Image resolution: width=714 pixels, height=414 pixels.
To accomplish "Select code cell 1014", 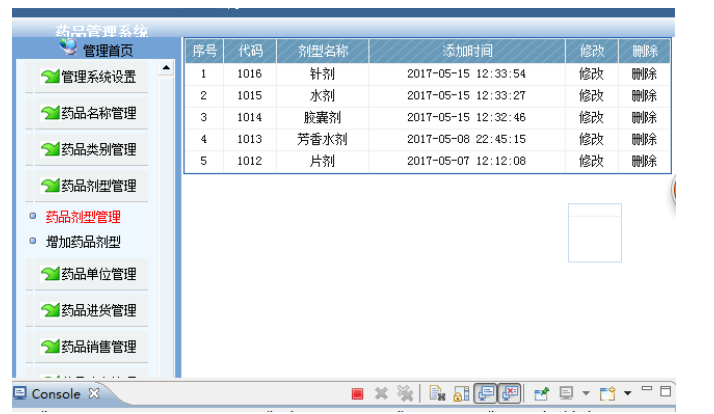I will click(x=250, y=118).
